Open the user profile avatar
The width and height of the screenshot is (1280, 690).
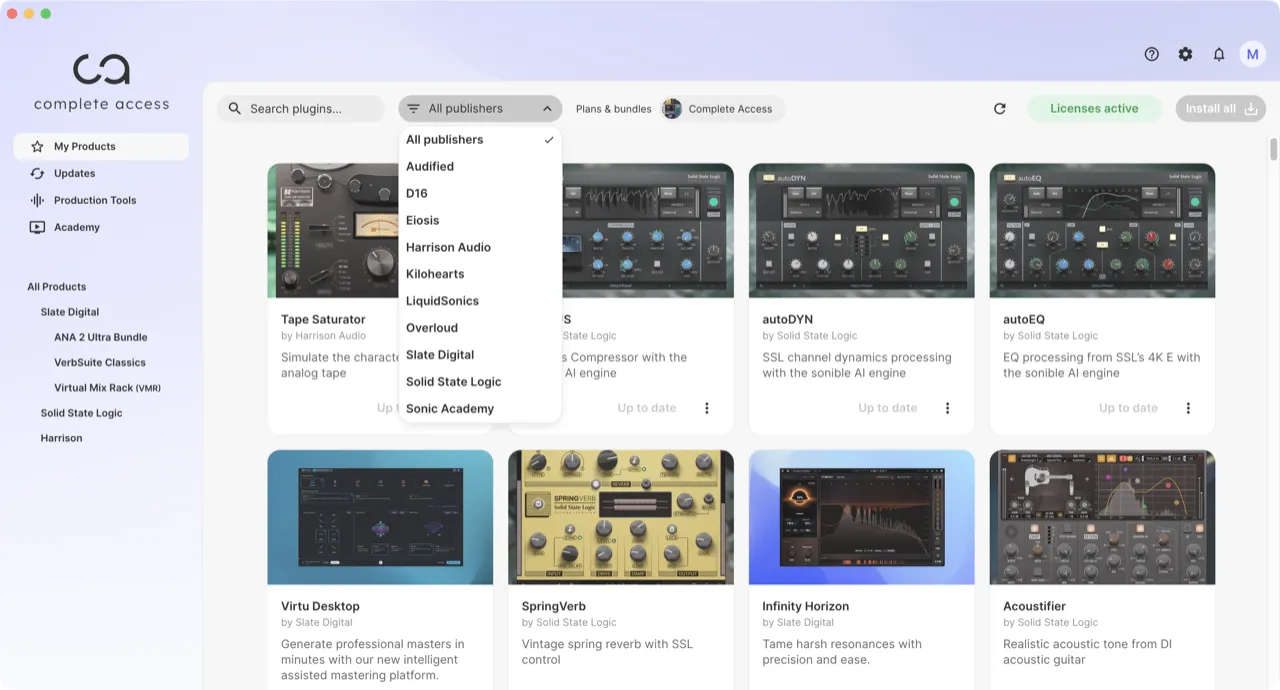click(1252, 55)
